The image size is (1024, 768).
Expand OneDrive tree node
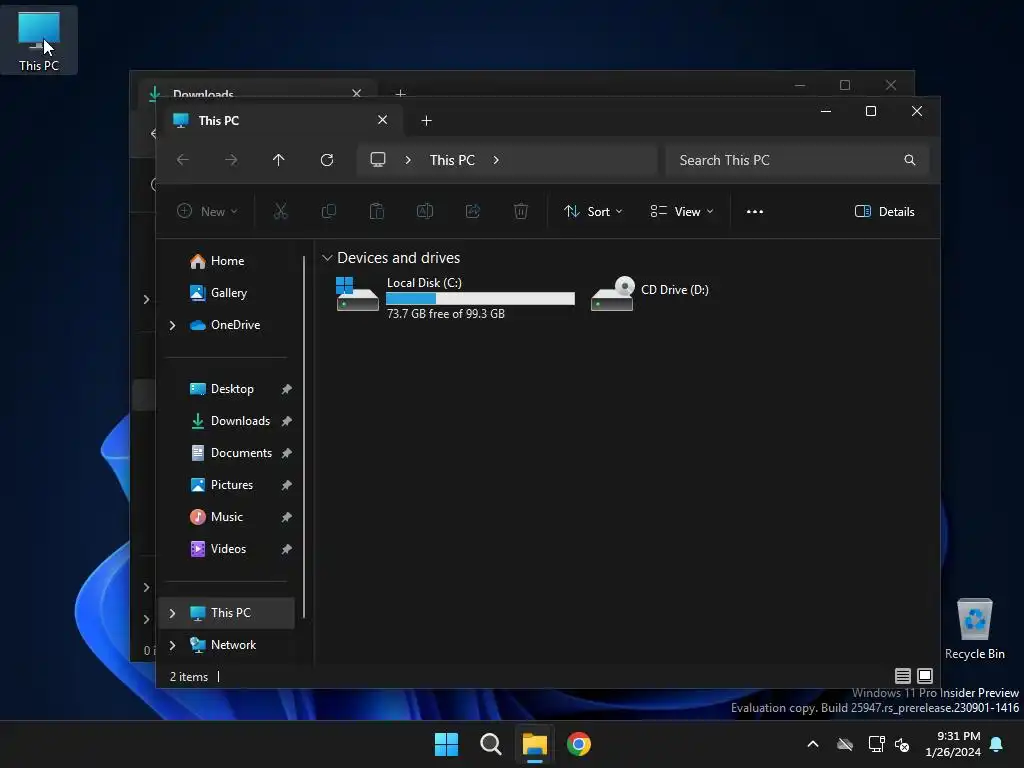(x=172, y=325)
